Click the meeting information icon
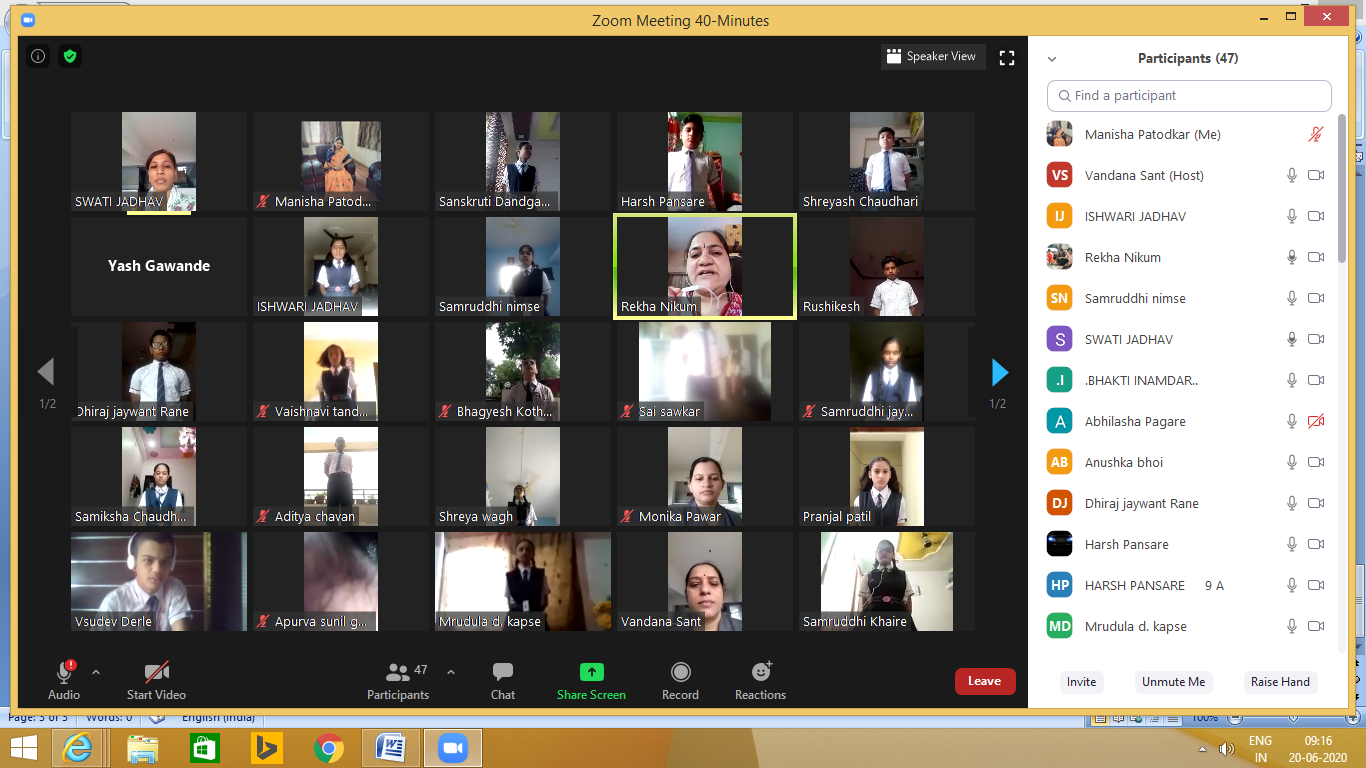This screenshot has width=1366, height=768. point(38,57)
